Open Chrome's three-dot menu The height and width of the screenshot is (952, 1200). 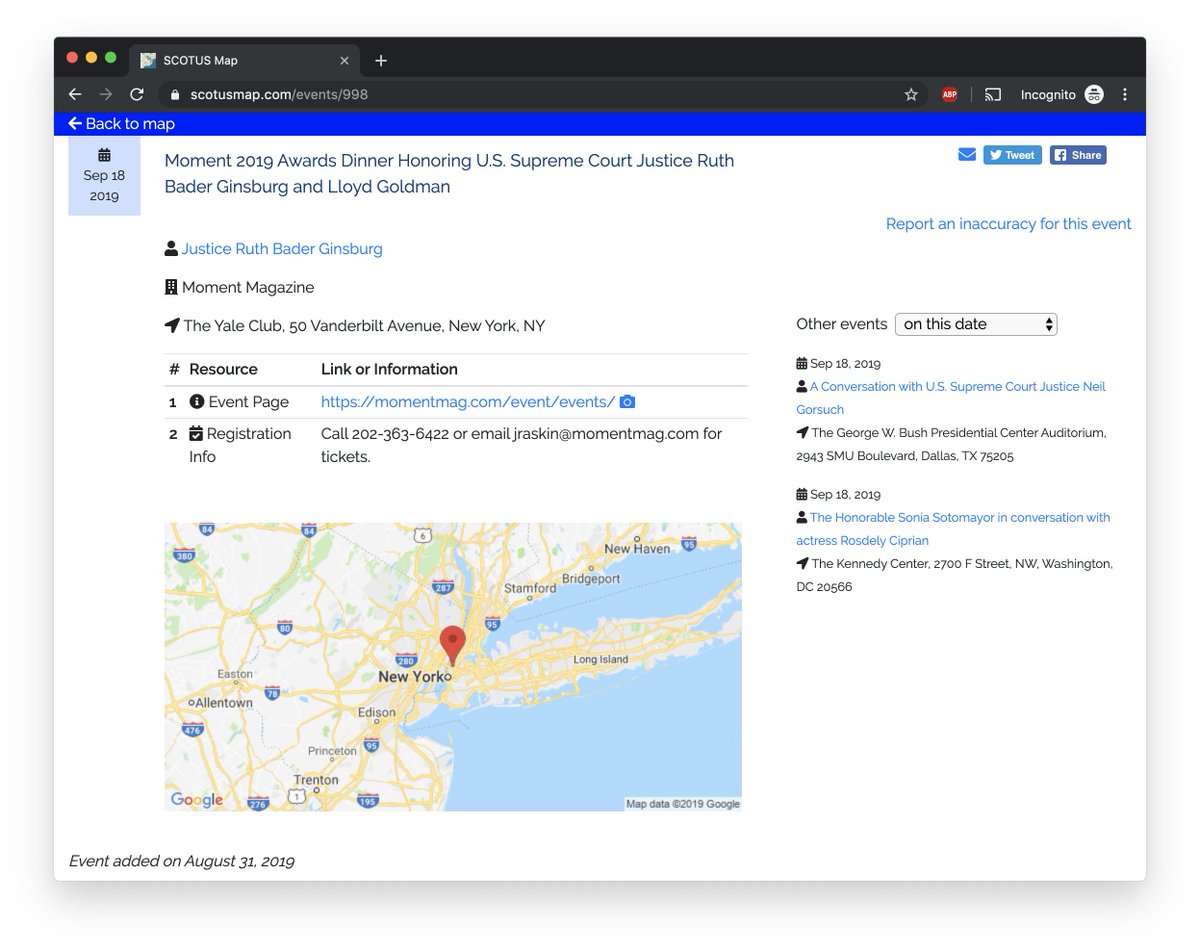[x=1125, y=94]
